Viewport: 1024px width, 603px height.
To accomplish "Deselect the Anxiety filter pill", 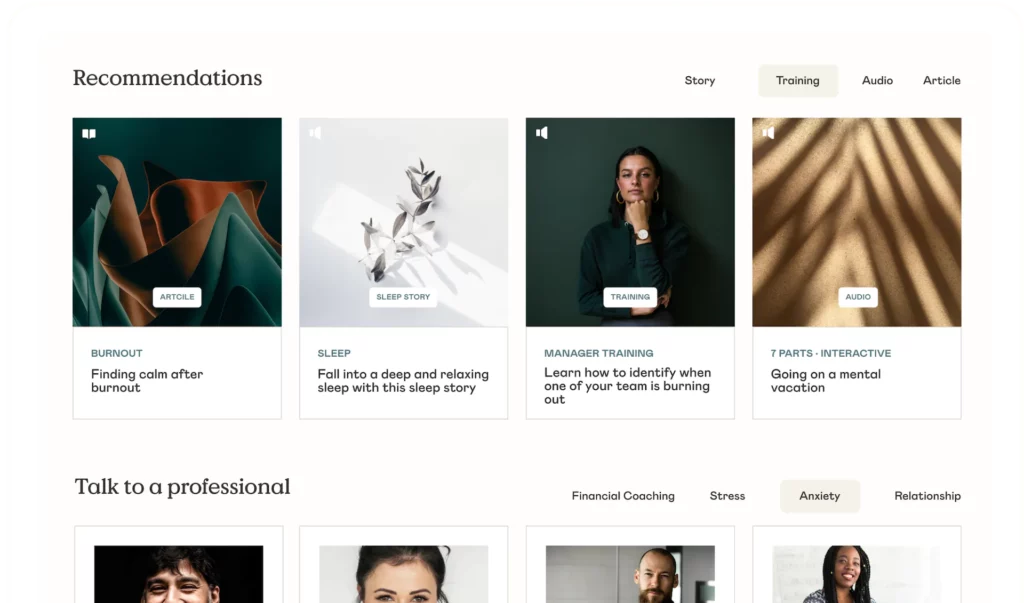I will 819,495.
